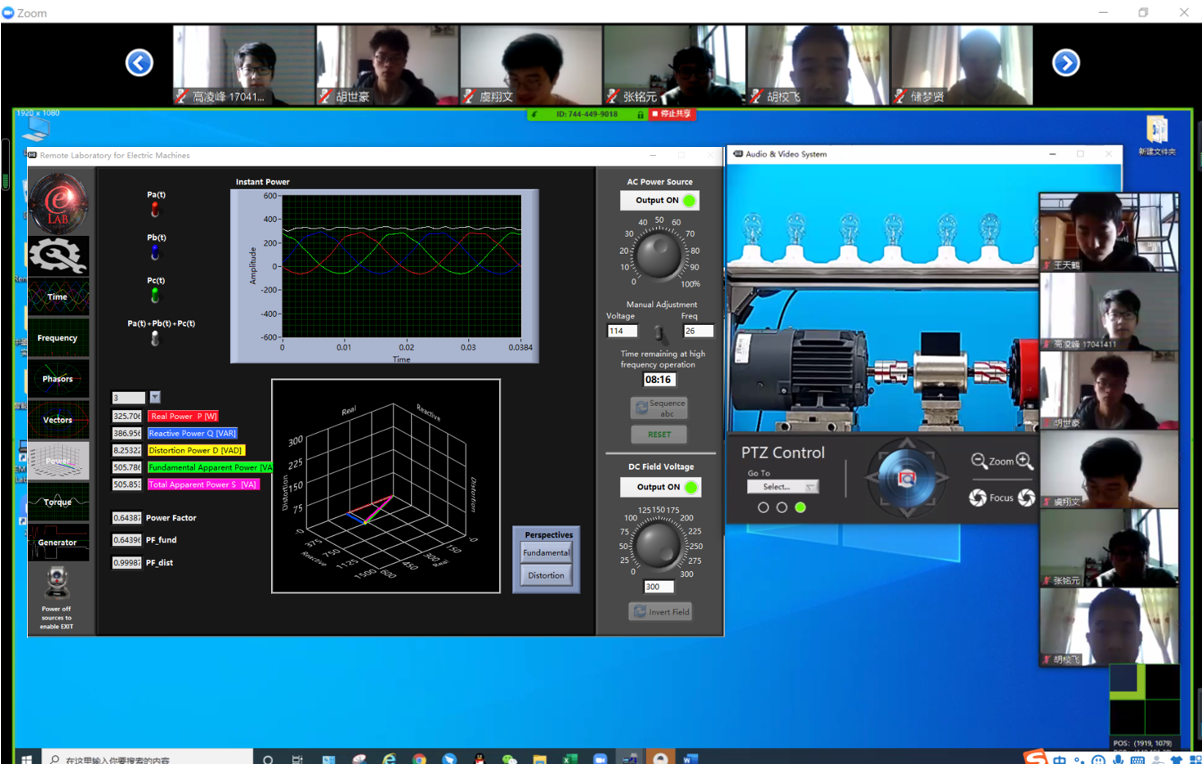The height and width of the screenshot is (767, 1204).
Task: Expand the dropdown showing value 3
Action: (155, 398)
